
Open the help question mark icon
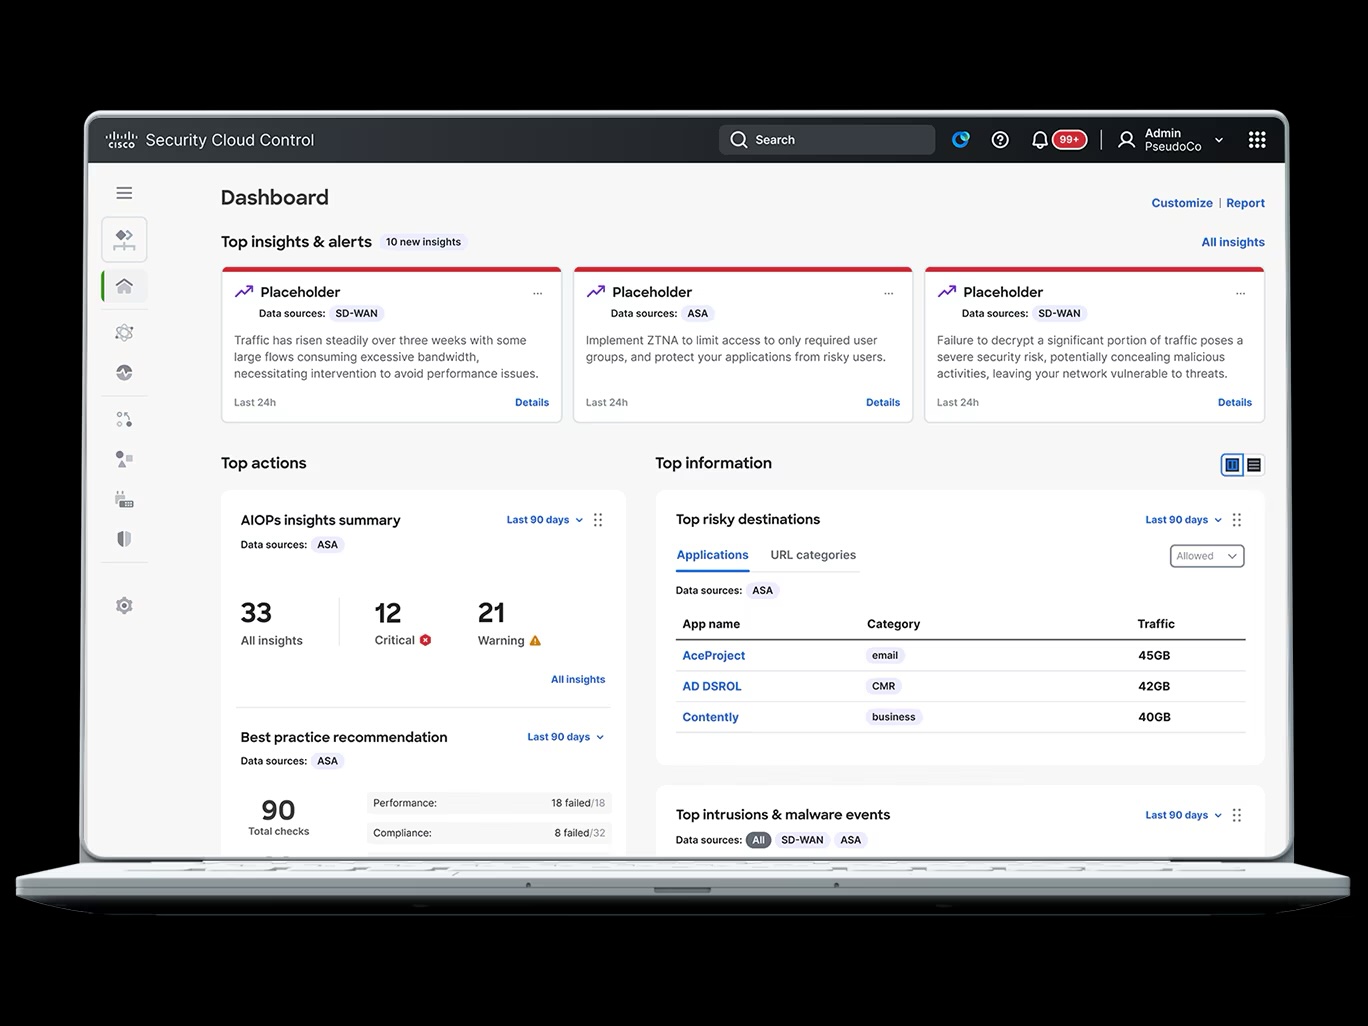1000,140
